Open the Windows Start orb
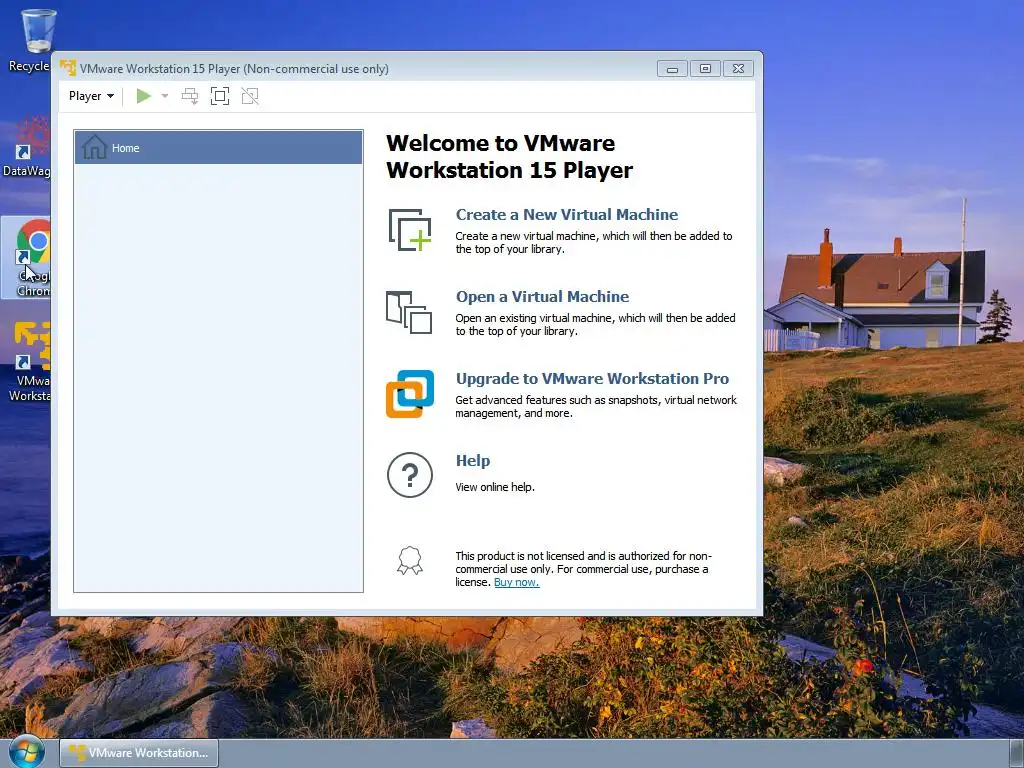 click(26, 752)
